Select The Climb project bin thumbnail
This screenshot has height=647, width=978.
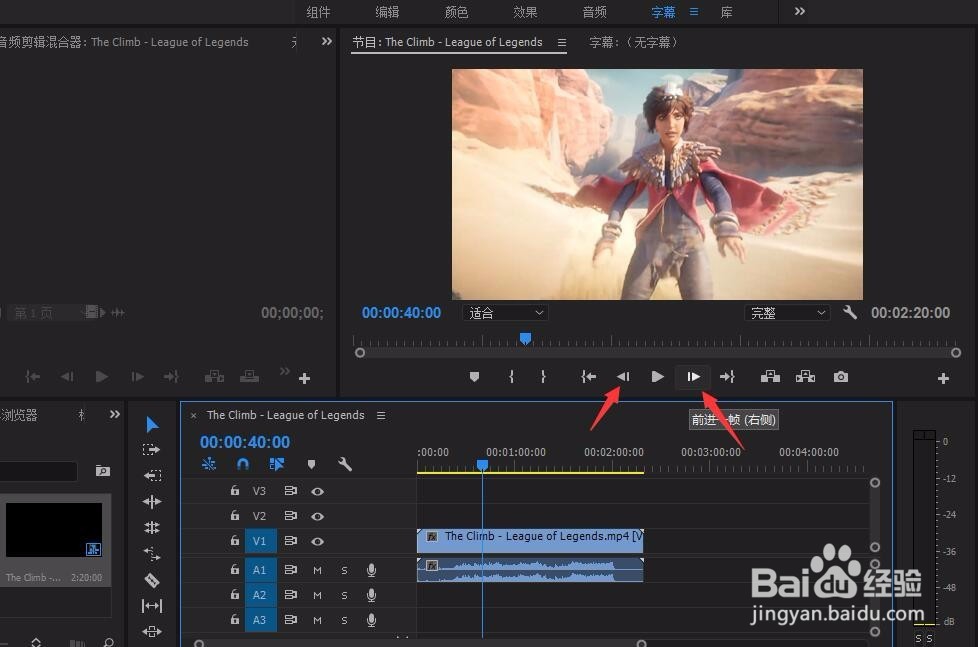click(54, 530)
